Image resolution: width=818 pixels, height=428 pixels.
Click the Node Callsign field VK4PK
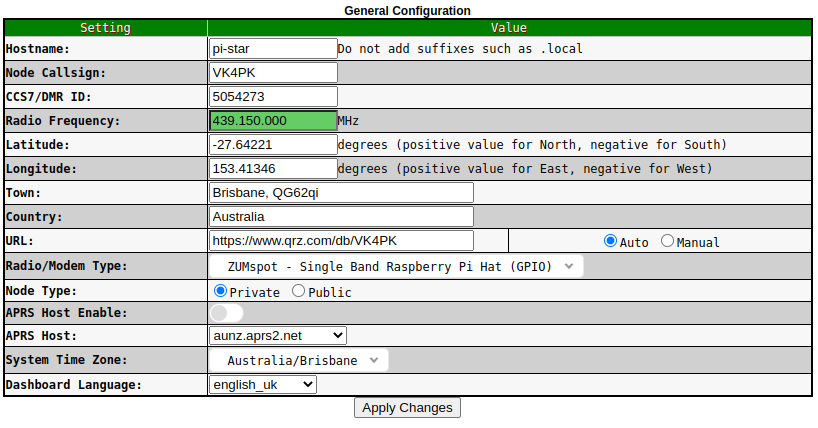point(273,72)
